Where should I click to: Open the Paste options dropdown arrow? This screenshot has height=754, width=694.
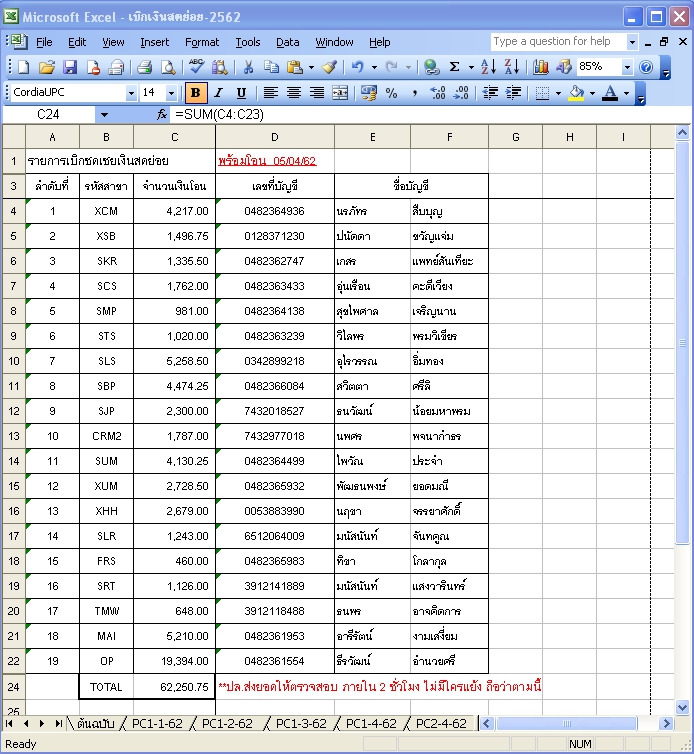point(311,67)
